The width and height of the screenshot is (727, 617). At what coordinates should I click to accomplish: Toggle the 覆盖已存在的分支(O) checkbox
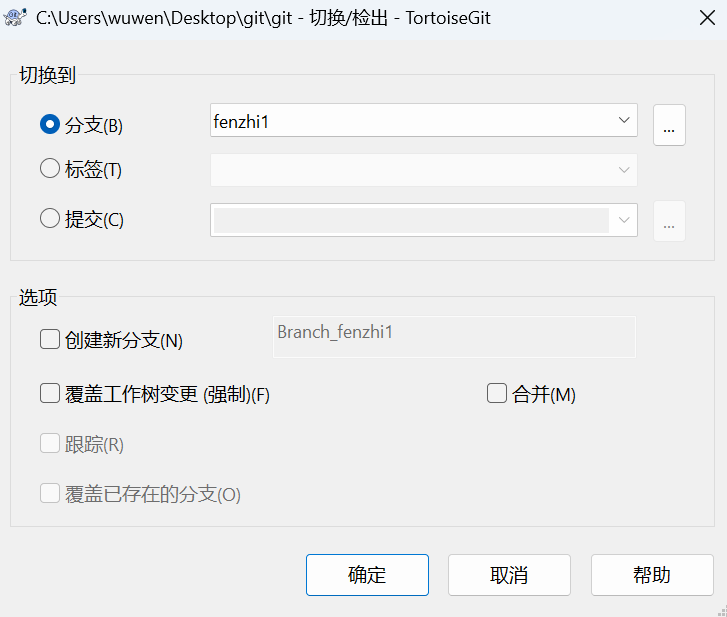point(50,493)
